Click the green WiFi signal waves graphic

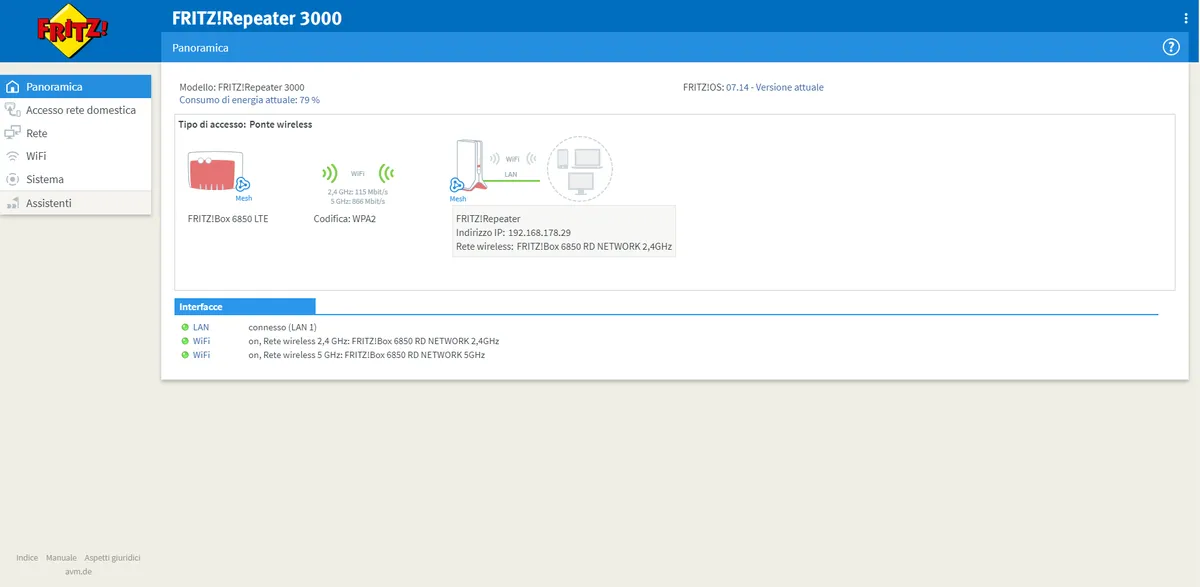pos(357,173)
